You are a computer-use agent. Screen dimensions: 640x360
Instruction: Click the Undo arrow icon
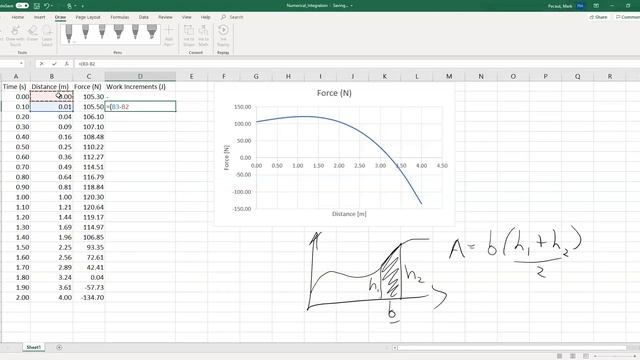[x=47, y=6]
